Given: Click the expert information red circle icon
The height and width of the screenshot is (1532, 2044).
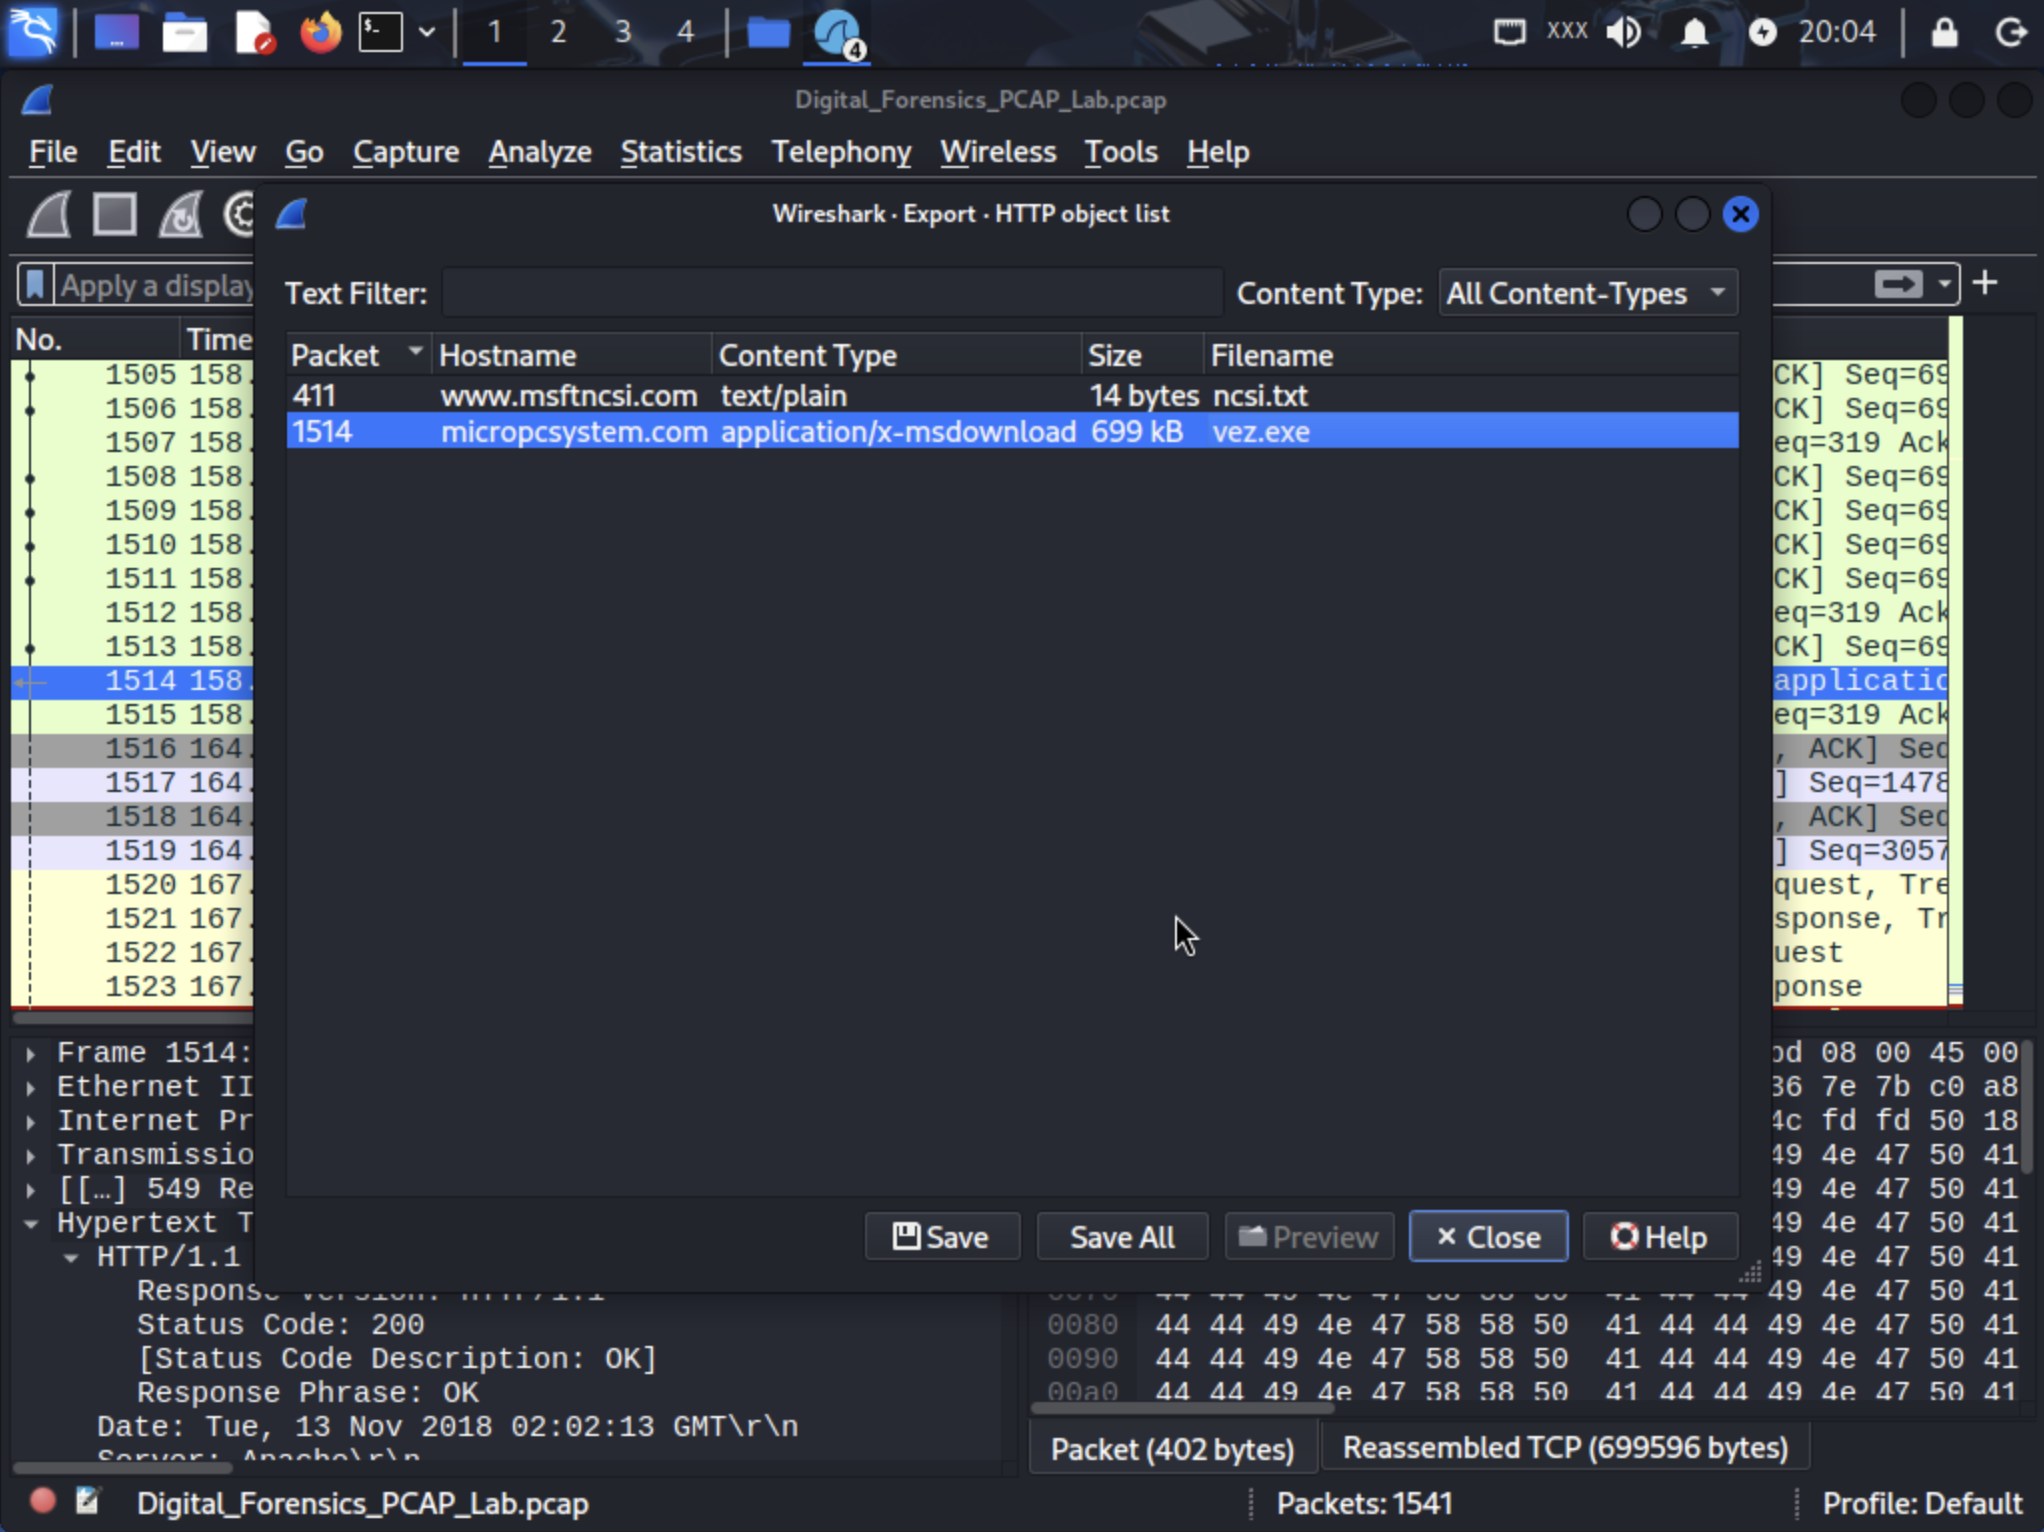Looking at the screenshot, I should tap(42, 1502).
